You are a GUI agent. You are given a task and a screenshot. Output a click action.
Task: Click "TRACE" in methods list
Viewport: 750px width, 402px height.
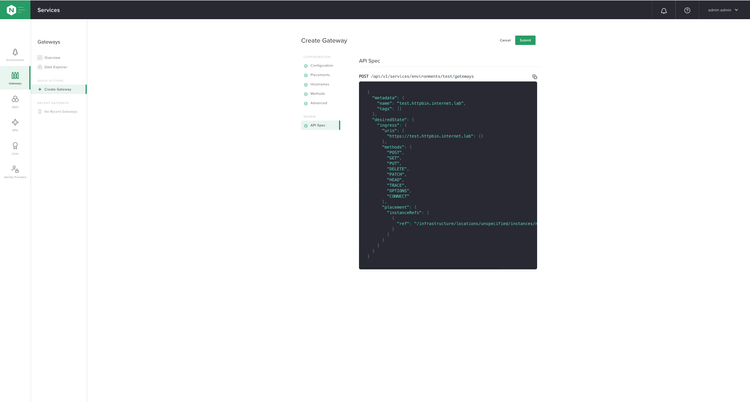tap(396, 185)
